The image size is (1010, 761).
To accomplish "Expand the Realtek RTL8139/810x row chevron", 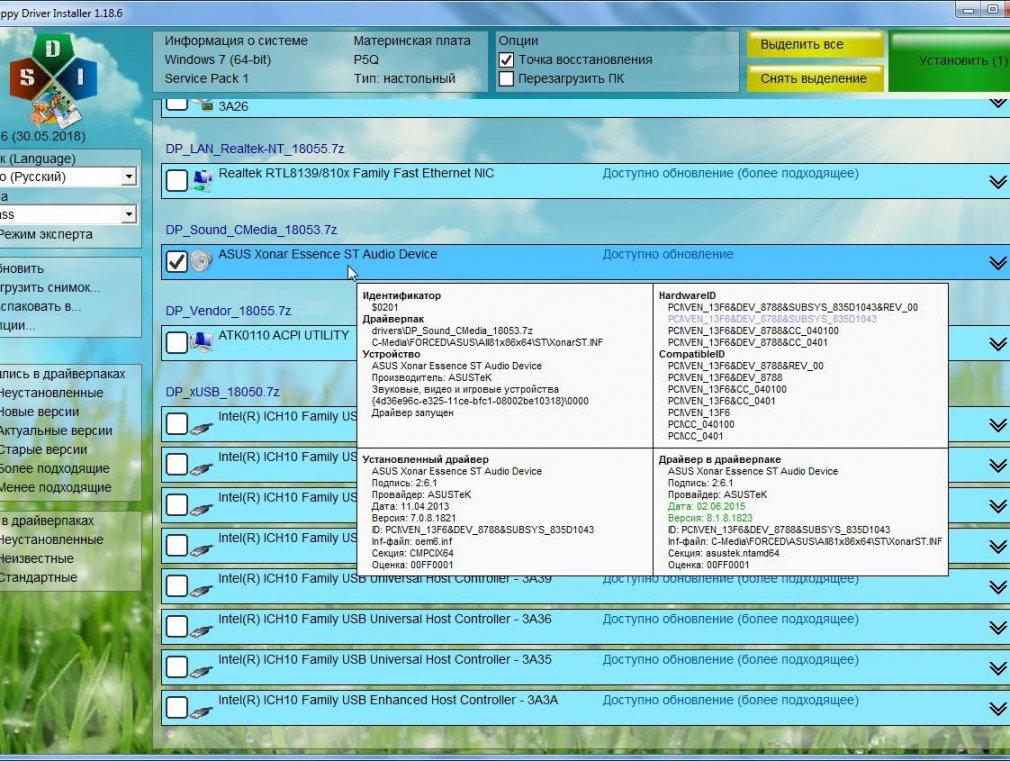I will (x=998, y=182).
